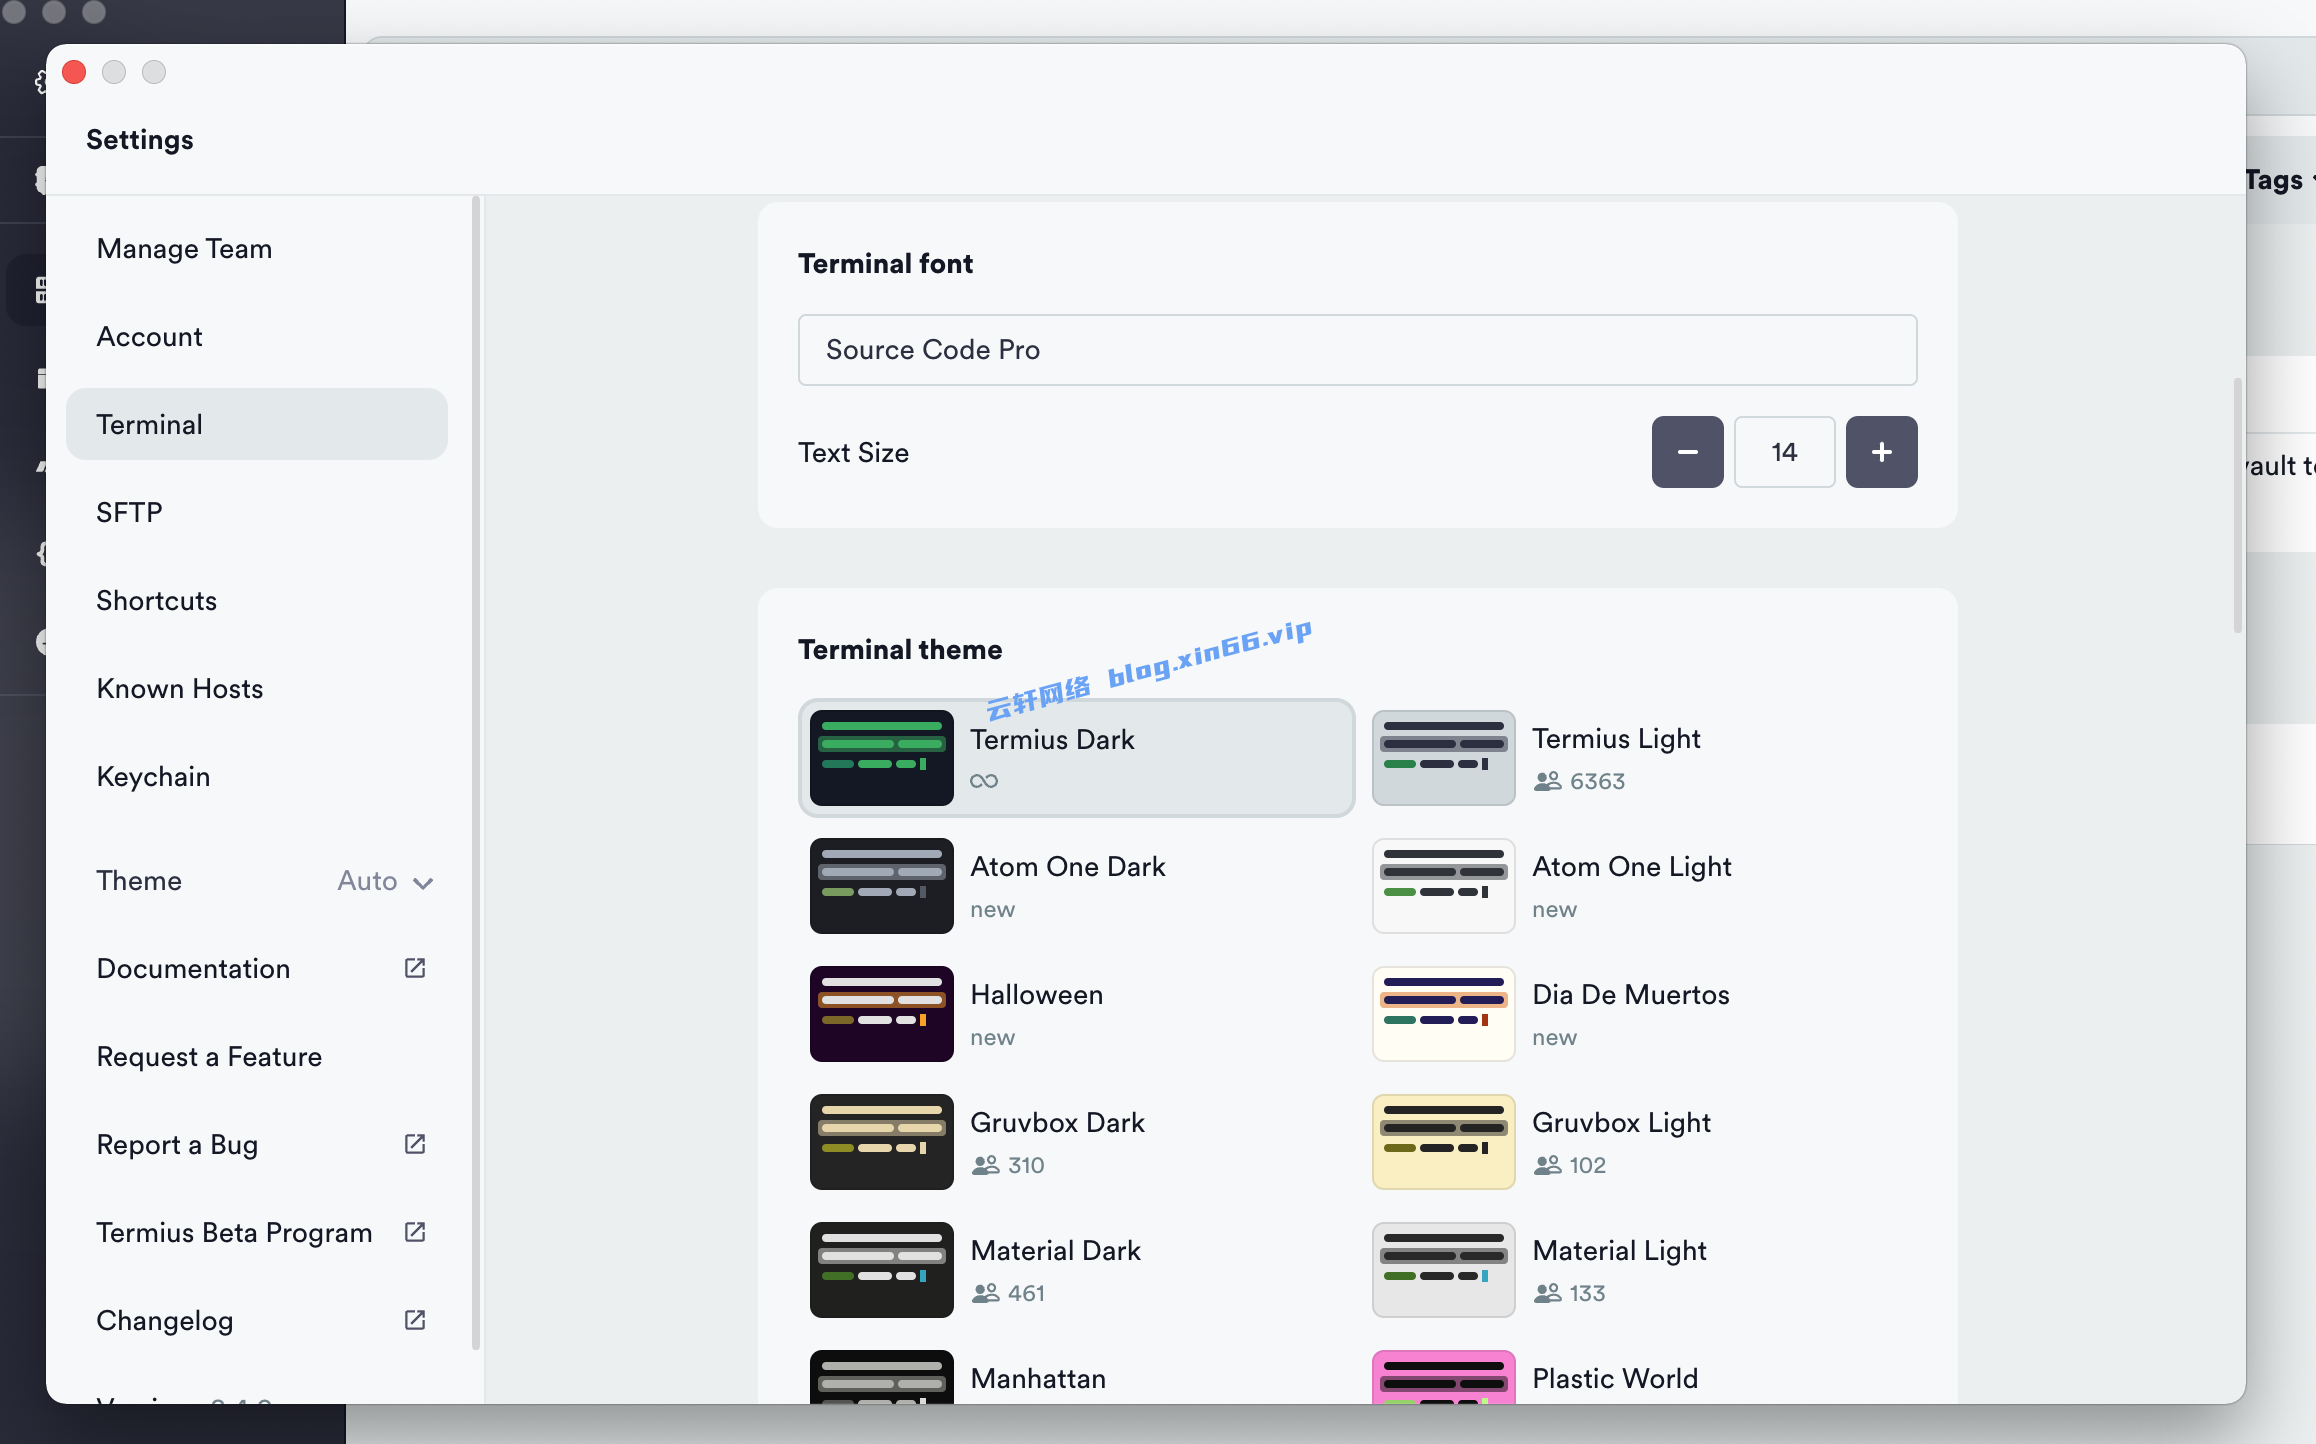The height and width of the screenshot is (1444, 2316).
Task: Click the Gruvbox Dark theme name
Action: [1057, 1122]
